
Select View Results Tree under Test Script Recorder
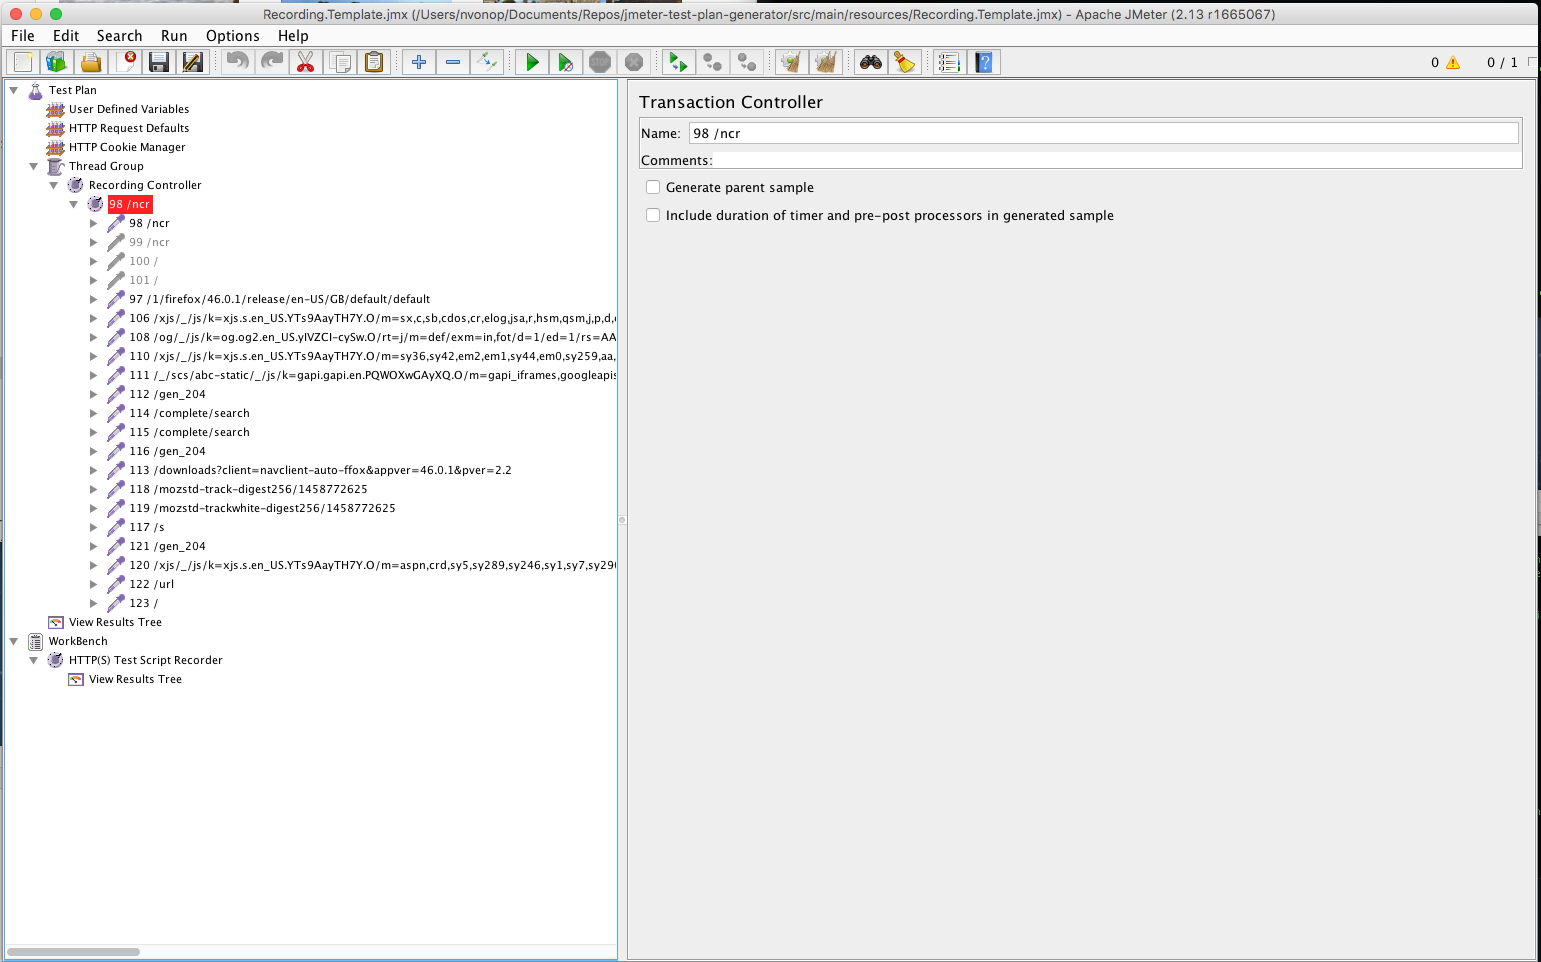(x=135, y=679)
